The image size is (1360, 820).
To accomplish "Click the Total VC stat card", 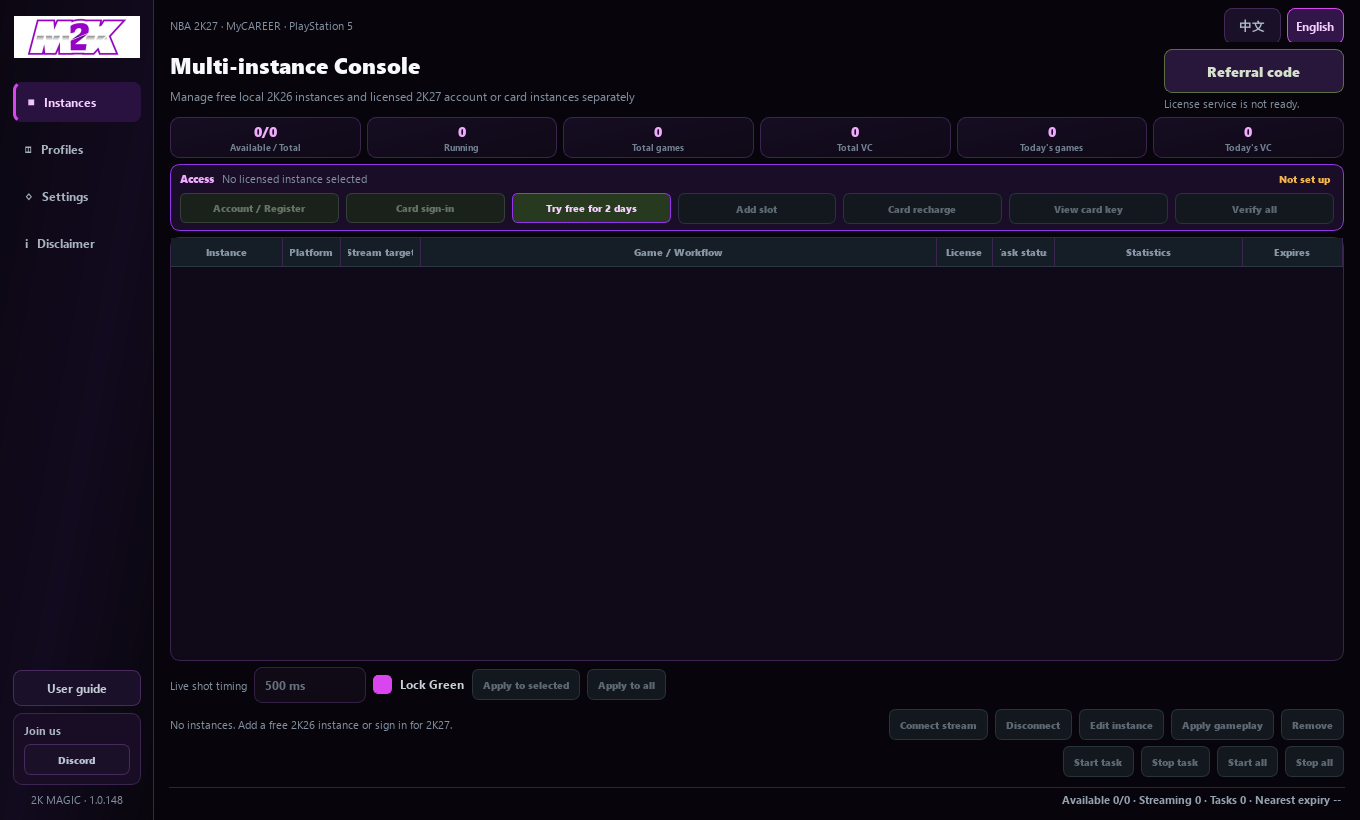I will tap(855, 138).
